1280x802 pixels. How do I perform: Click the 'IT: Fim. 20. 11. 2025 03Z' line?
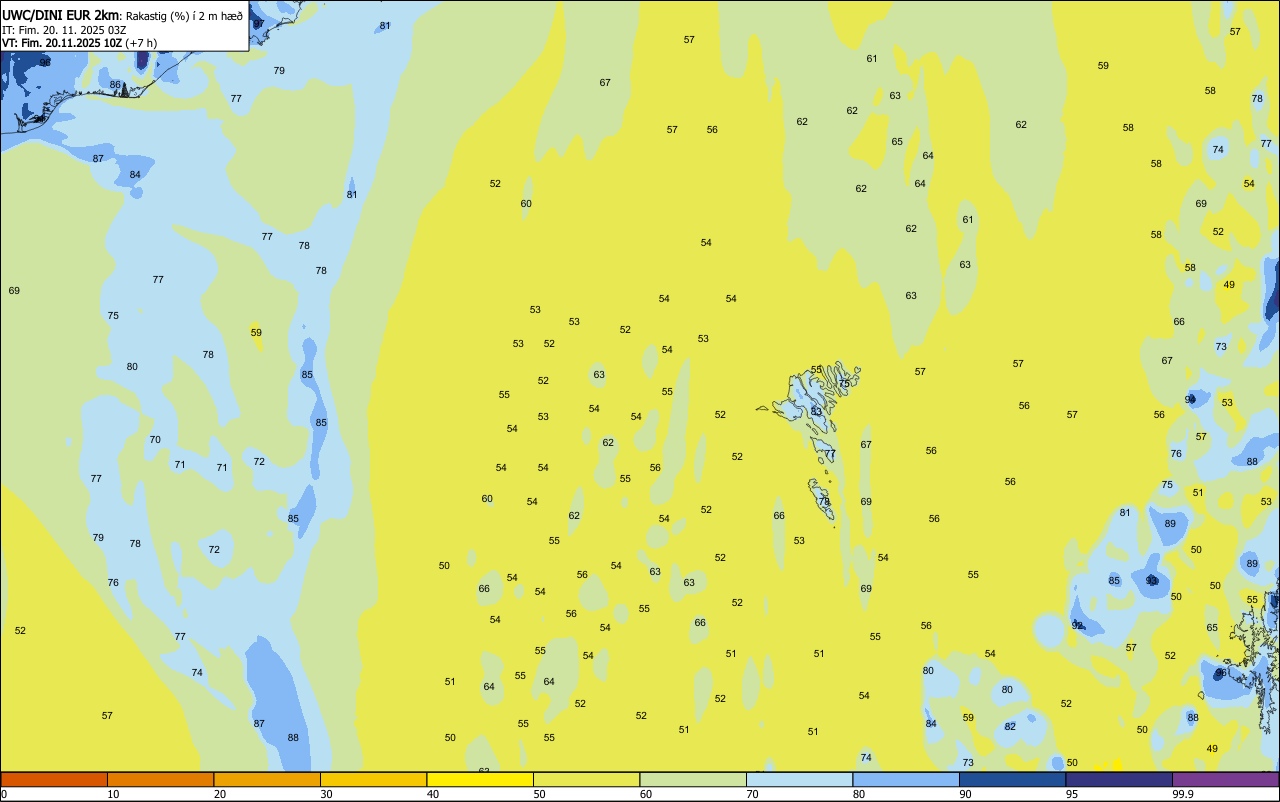point(64,30)
